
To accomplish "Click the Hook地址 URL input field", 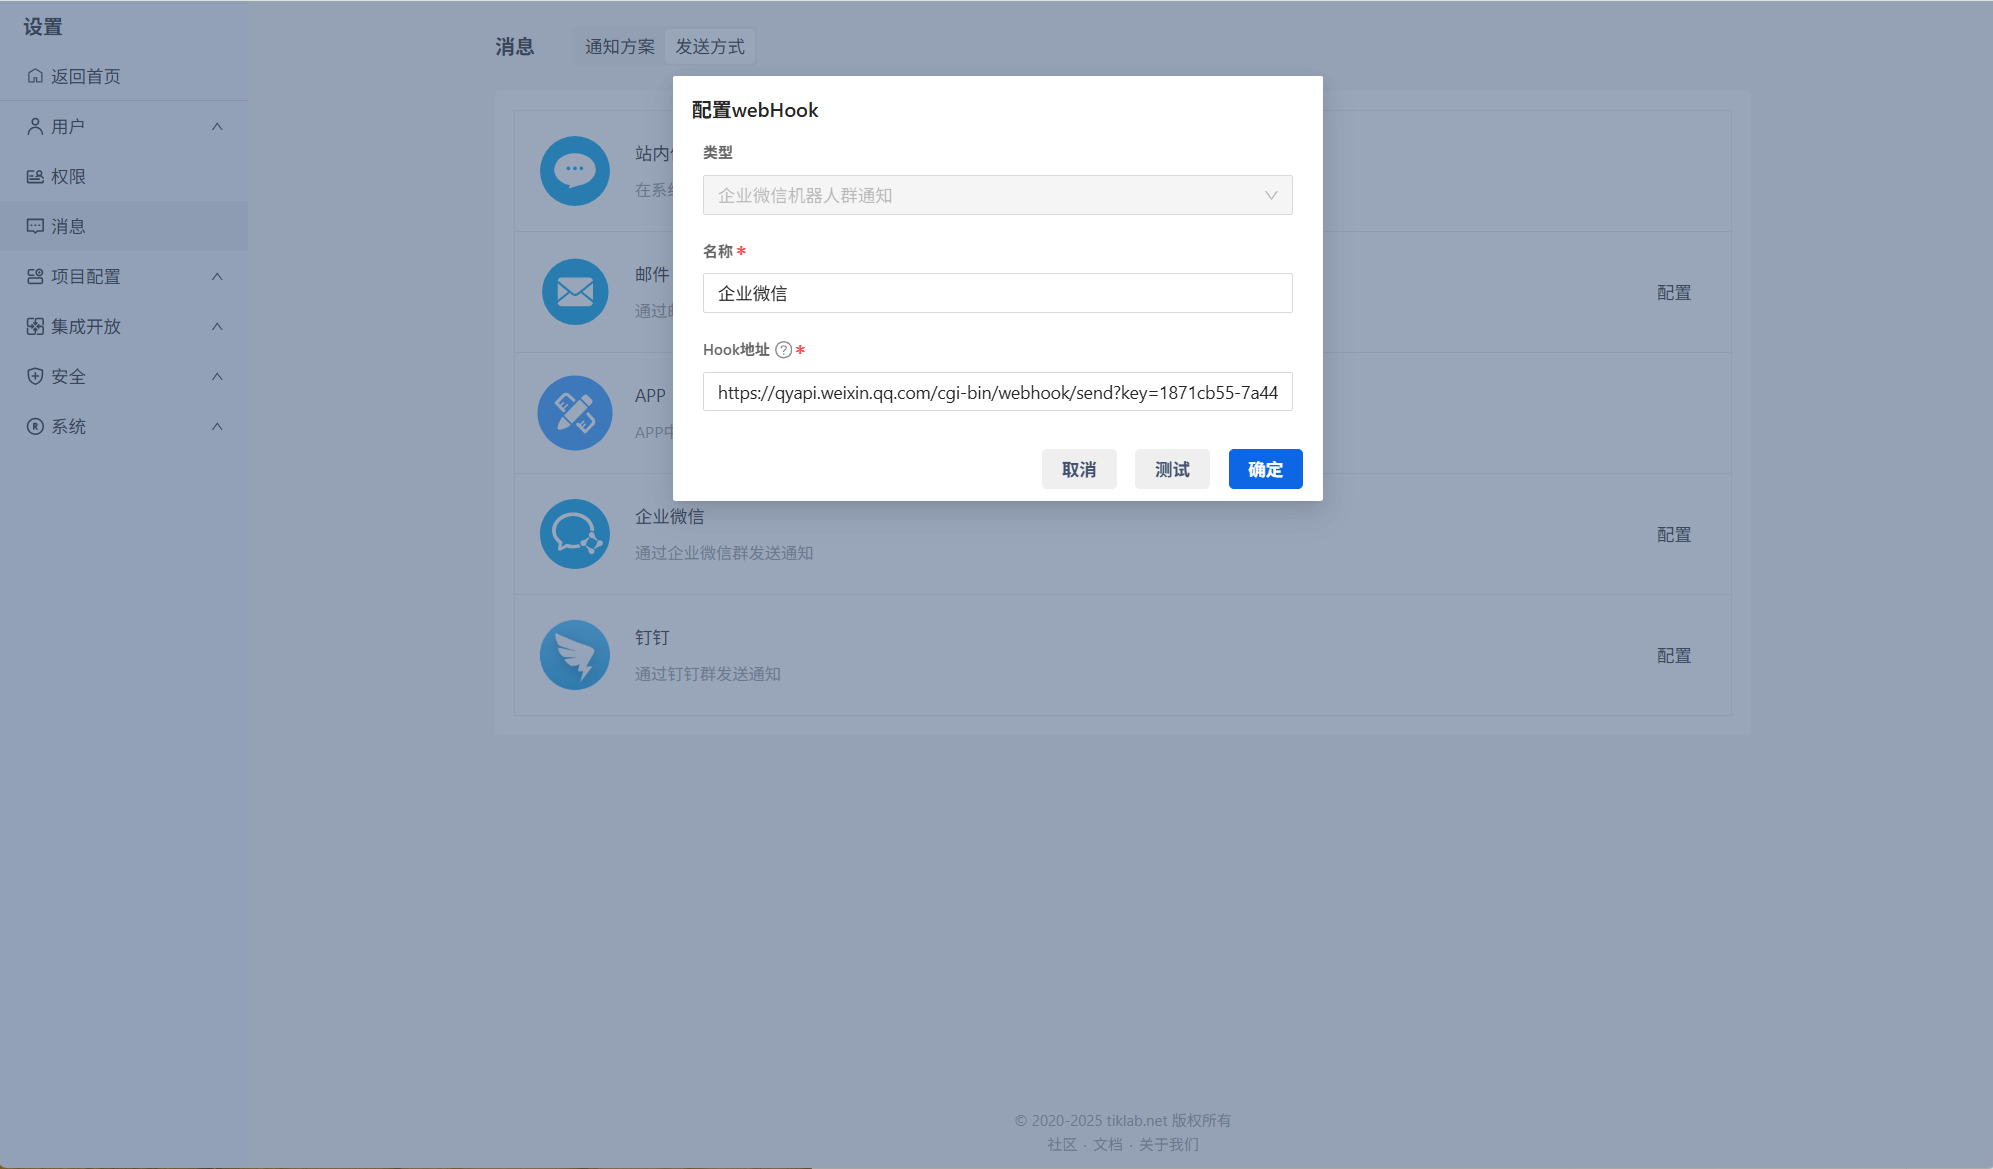I will pyautogui.click(x=997, y=392).
